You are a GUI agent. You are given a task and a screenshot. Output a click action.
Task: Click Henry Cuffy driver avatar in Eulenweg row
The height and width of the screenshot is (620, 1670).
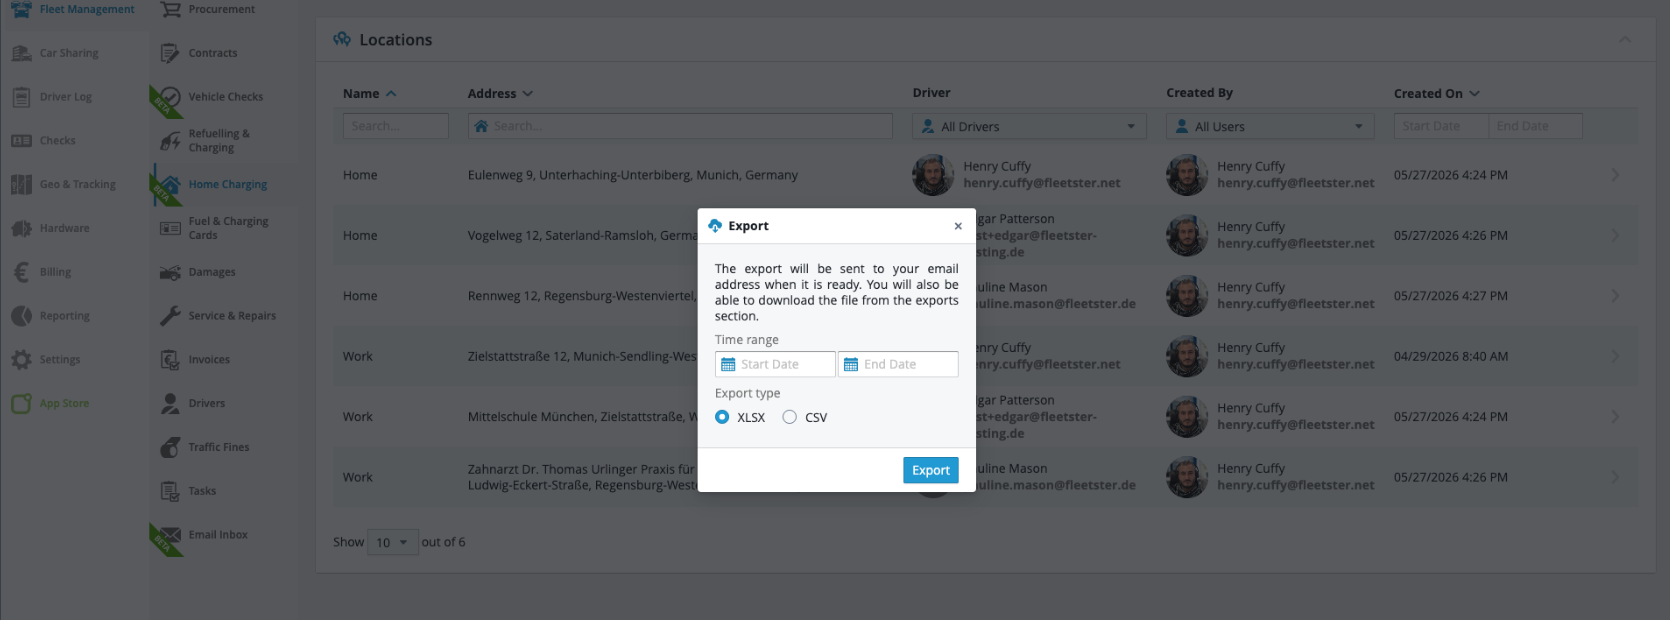point(933,175)
